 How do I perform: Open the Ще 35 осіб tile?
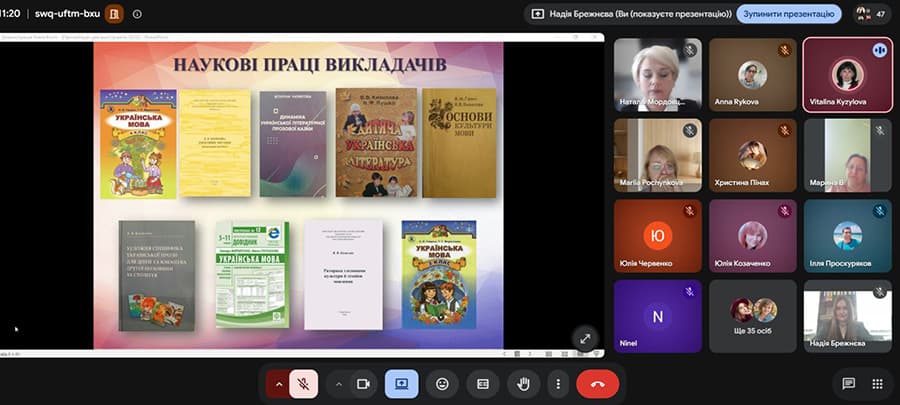752,316
